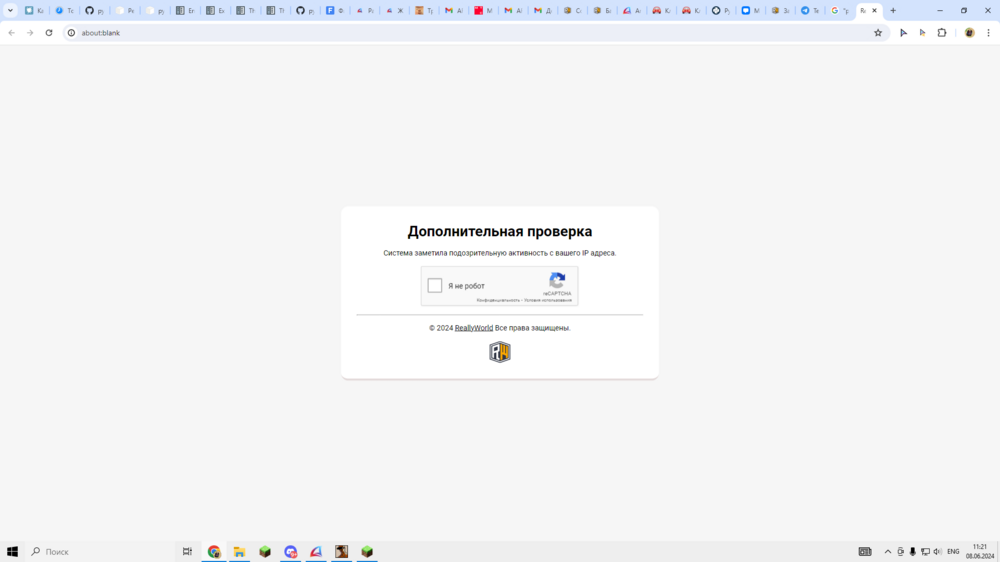The image size is (1000, 562).
Task: Open network settings tray icon
Action: click(x=925, y=551)
